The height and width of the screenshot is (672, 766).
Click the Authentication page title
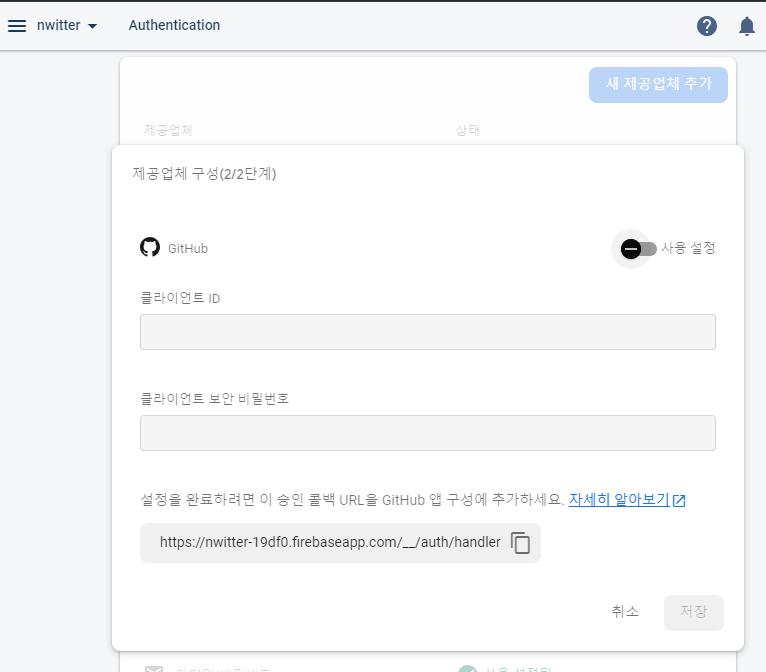[x=174, y=25]
